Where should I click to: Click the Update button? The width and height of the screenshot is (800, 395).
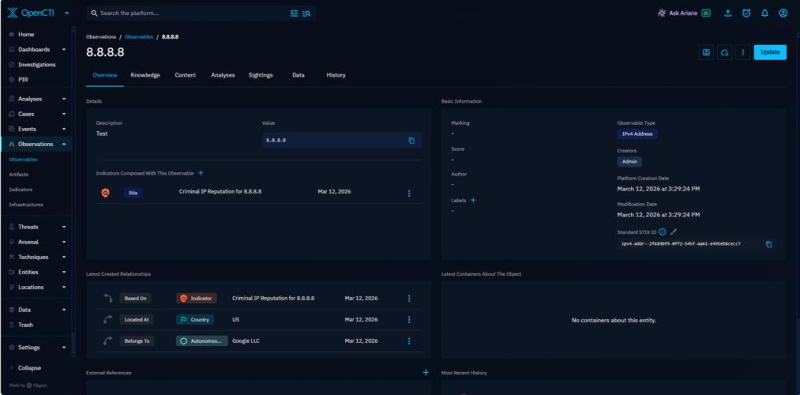pos(770,52)
